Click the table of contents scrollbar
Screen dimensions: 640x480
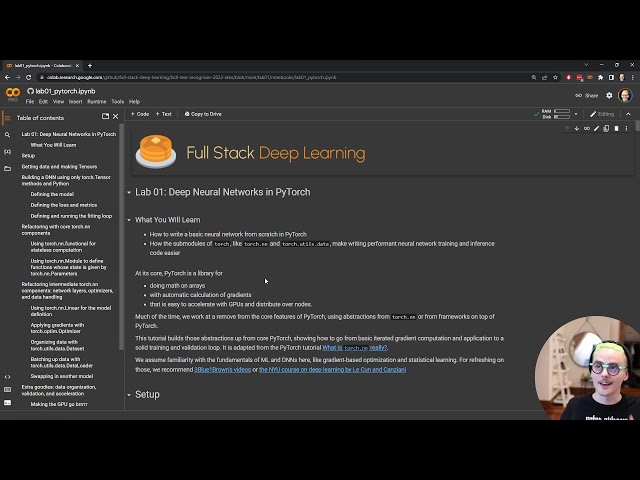tap(121, 237)
